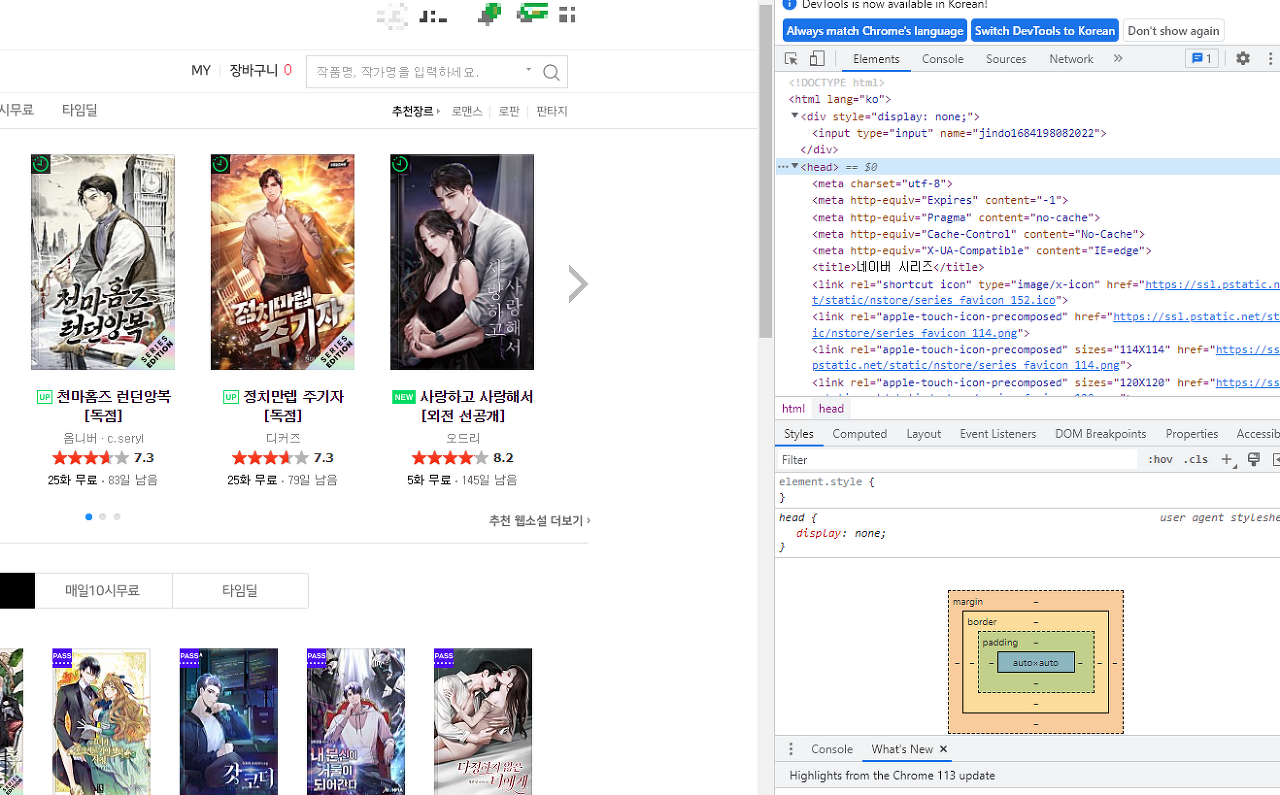Select first blue carousel page dot

88,517
